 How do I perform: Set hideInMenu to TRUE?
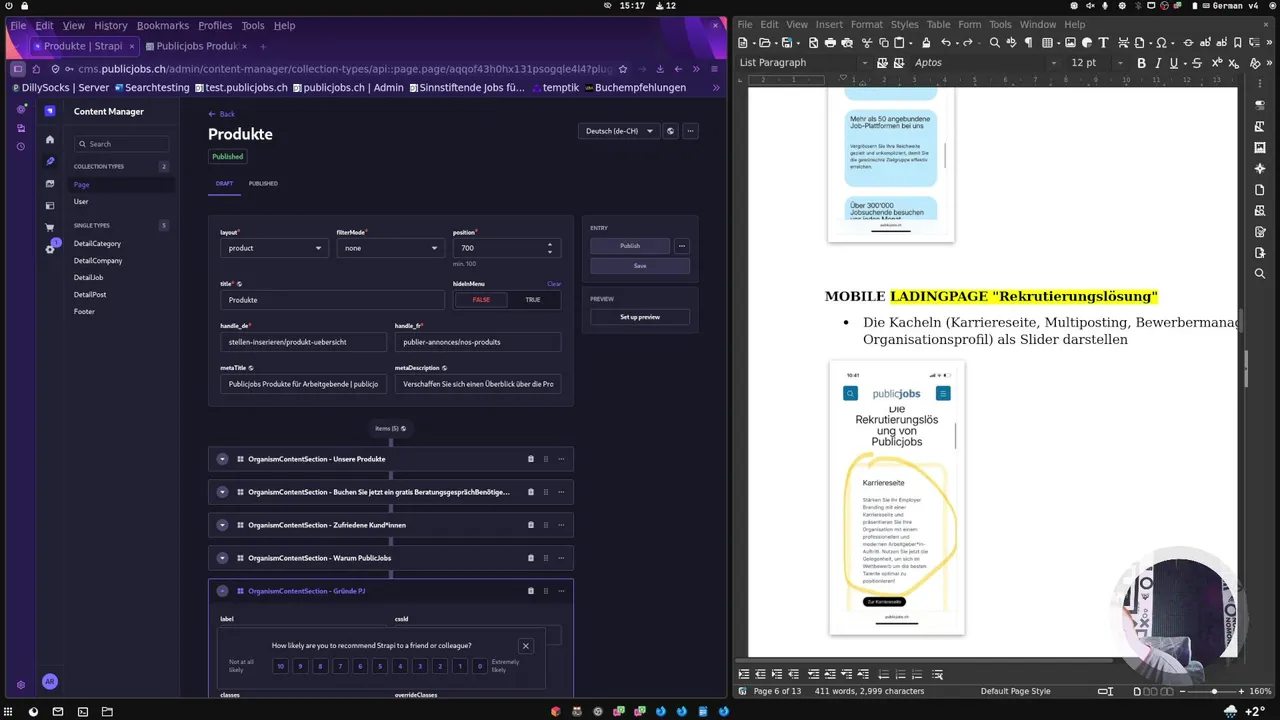coord(533,300)
